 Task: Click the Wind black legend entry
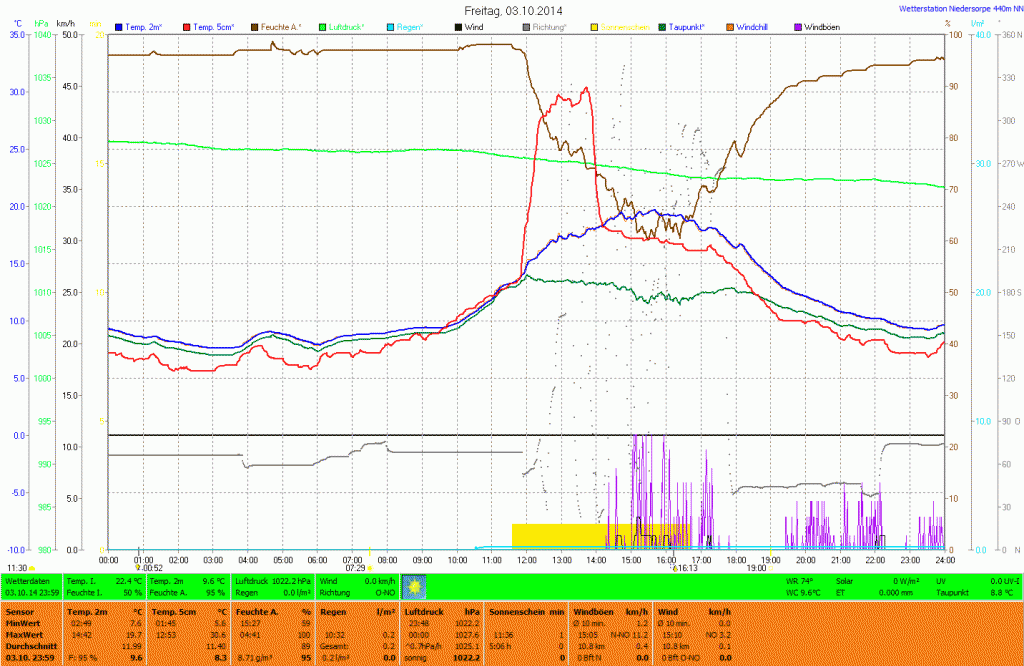click(468, 27)
